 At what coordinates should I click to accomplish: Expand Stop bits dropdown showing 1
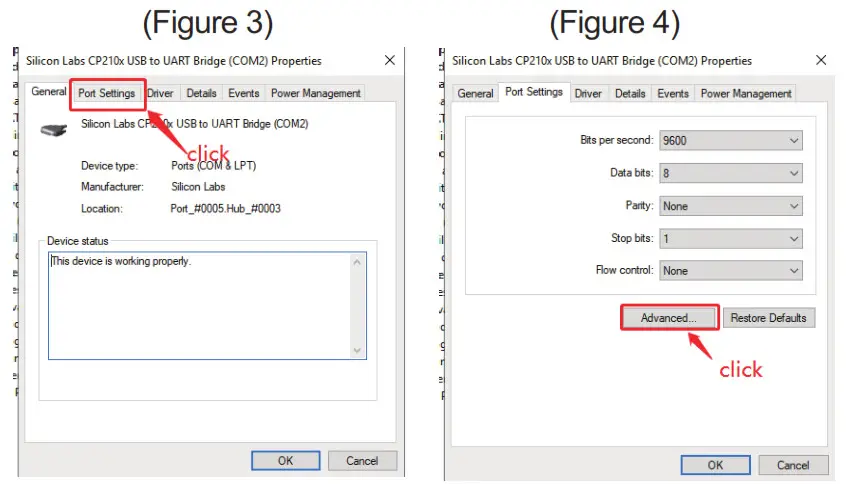[731, 238]
